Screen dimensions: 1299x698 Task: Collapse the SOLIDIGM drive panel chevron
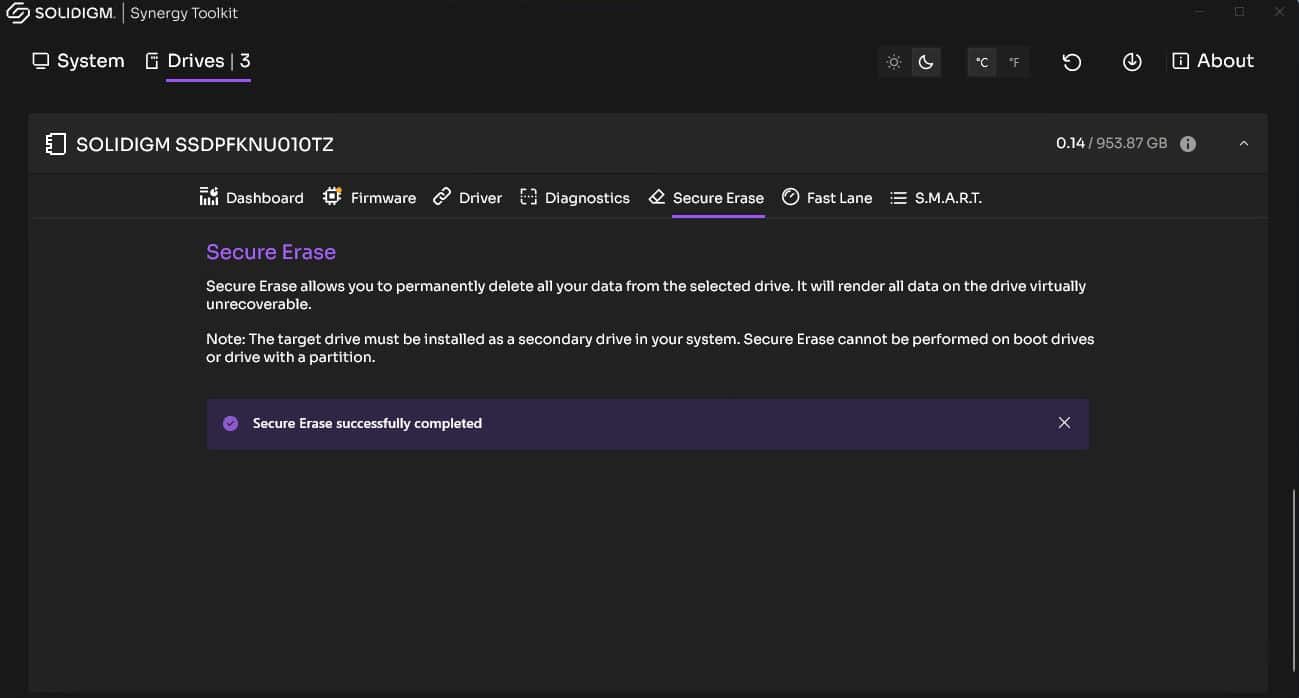[1244, 144]
